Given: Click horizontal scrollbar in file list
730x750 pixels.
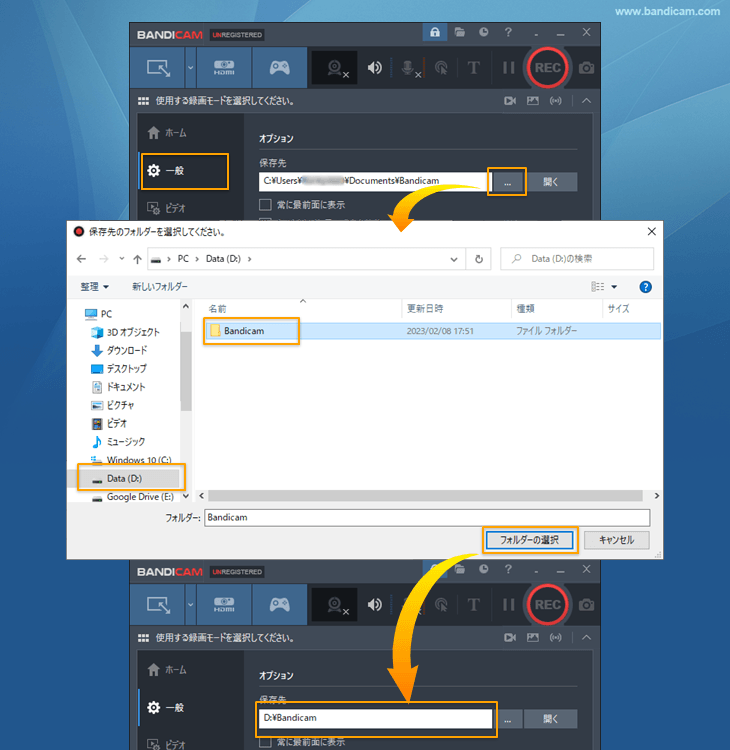Looking at the screenshot, I should click(x=425, y=496).
